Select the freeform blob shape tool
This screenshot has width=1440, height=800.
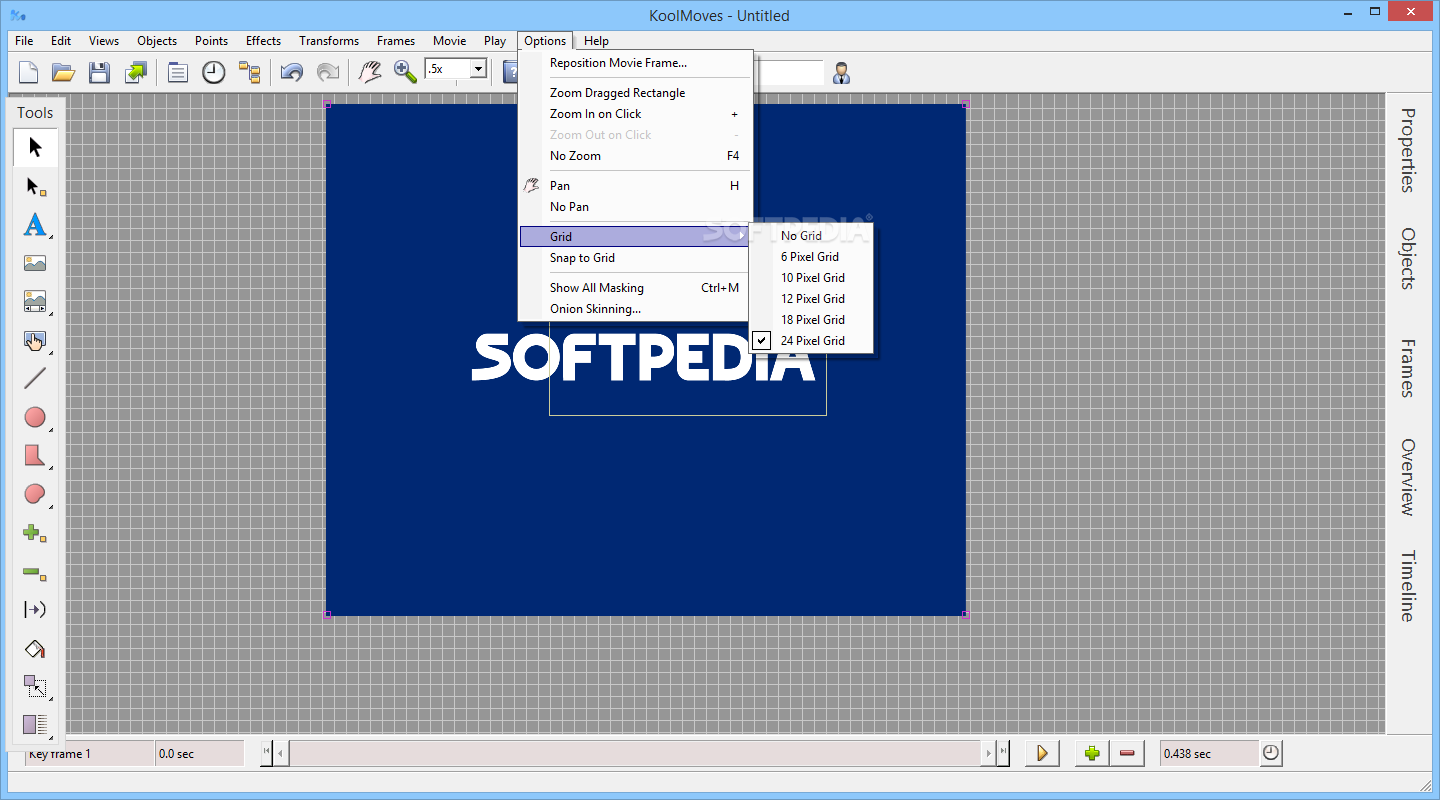click(x=35, y=494)
